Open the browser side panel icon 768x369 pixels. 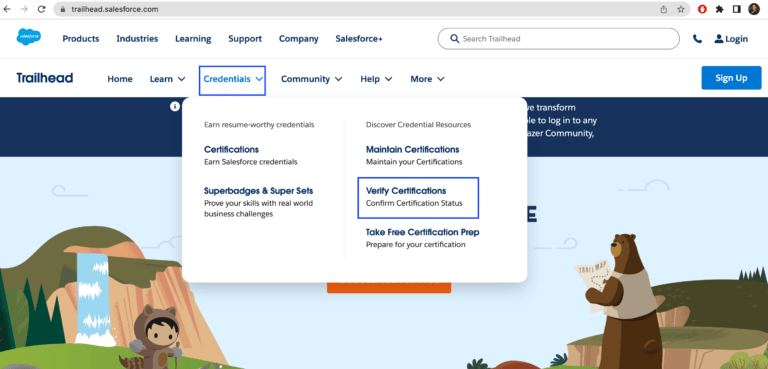(737, 9)
